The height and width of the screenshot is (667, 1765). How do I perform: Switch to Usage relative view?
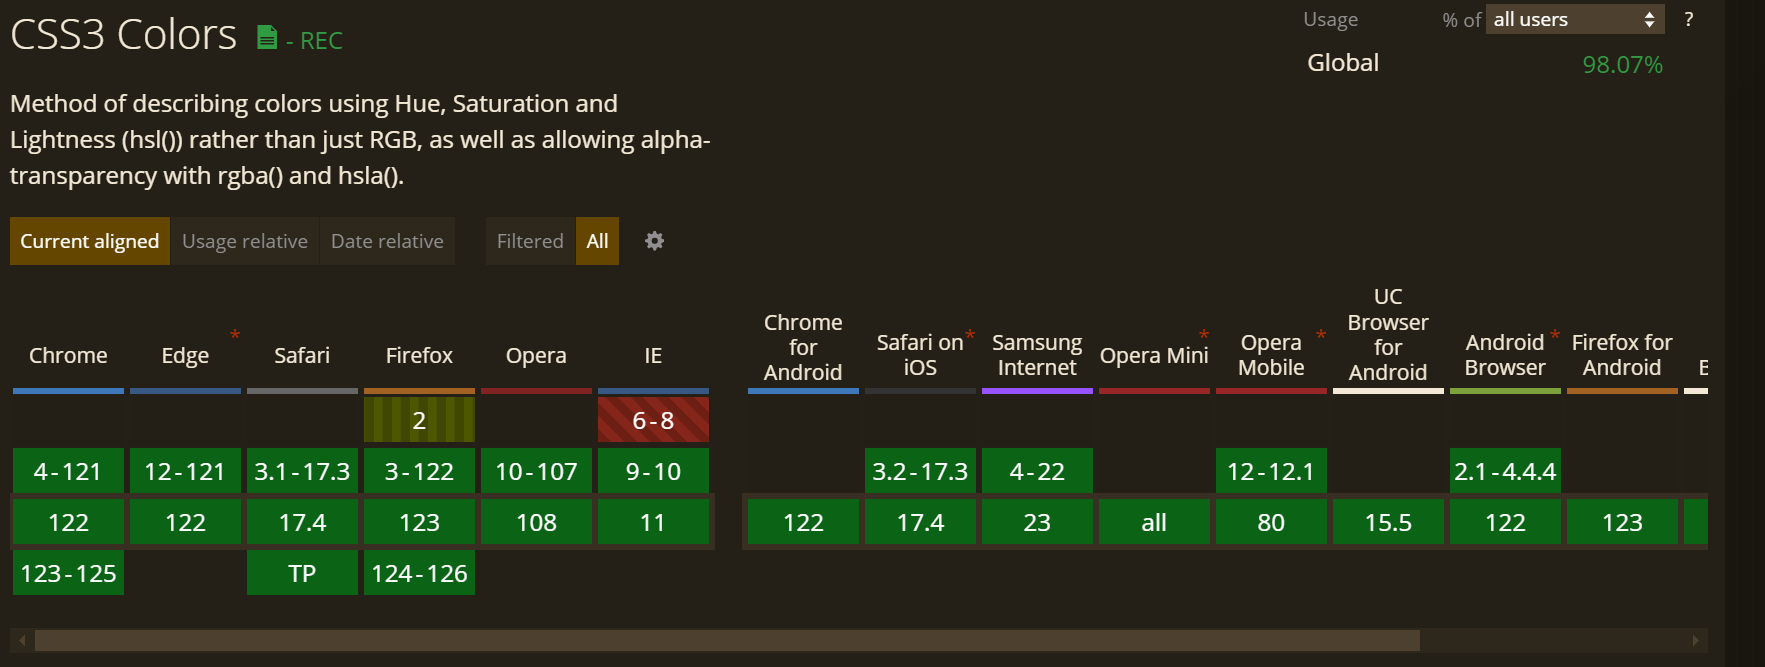244,241
